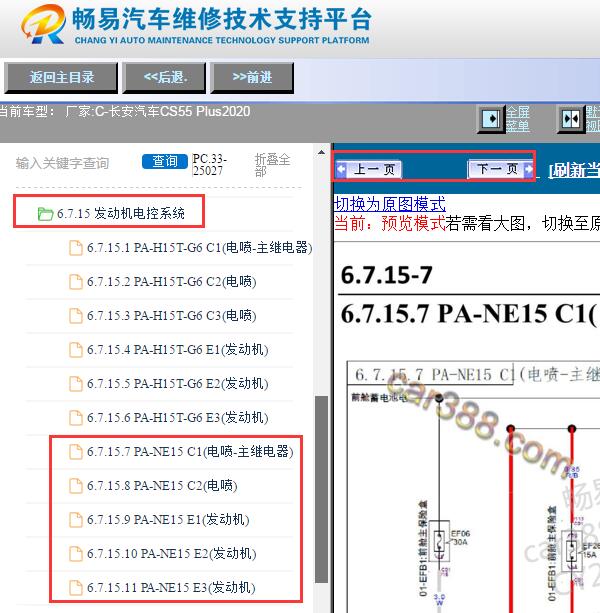Open 6.7.15.3 PA-H15T-G6 C3(电喷)
Viewport: 600px width, 613px height.
pyautogui.click(x=172, y=316)
